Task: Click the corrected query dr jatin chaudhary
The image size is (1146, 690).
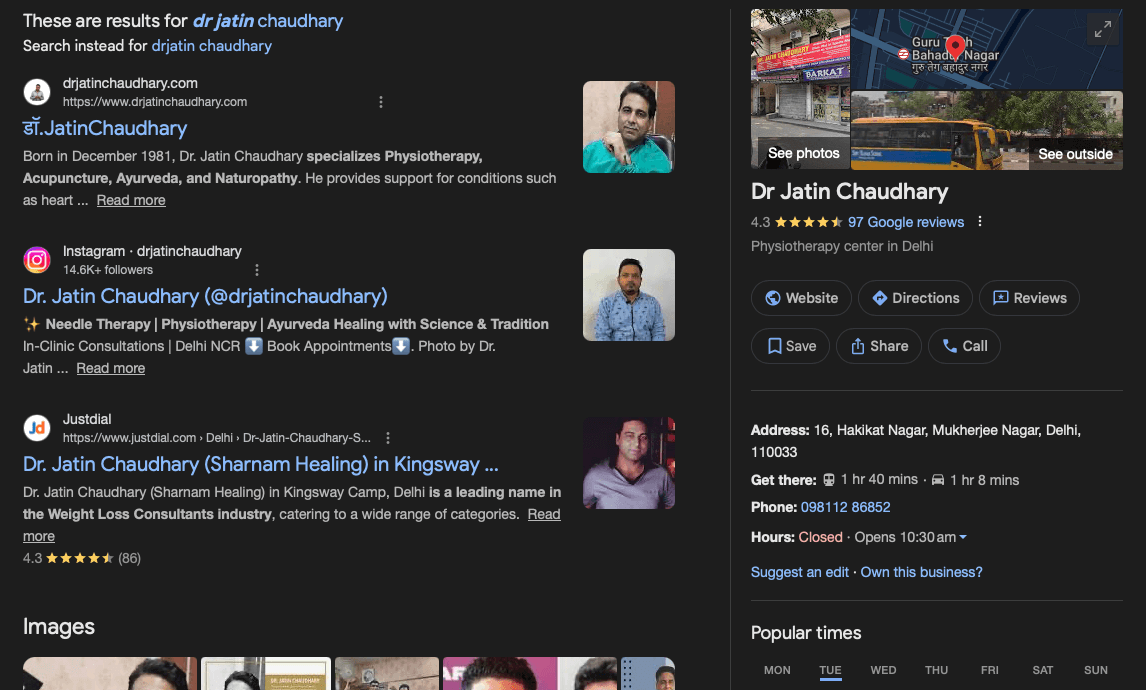Action: click(x=267, y=21)
